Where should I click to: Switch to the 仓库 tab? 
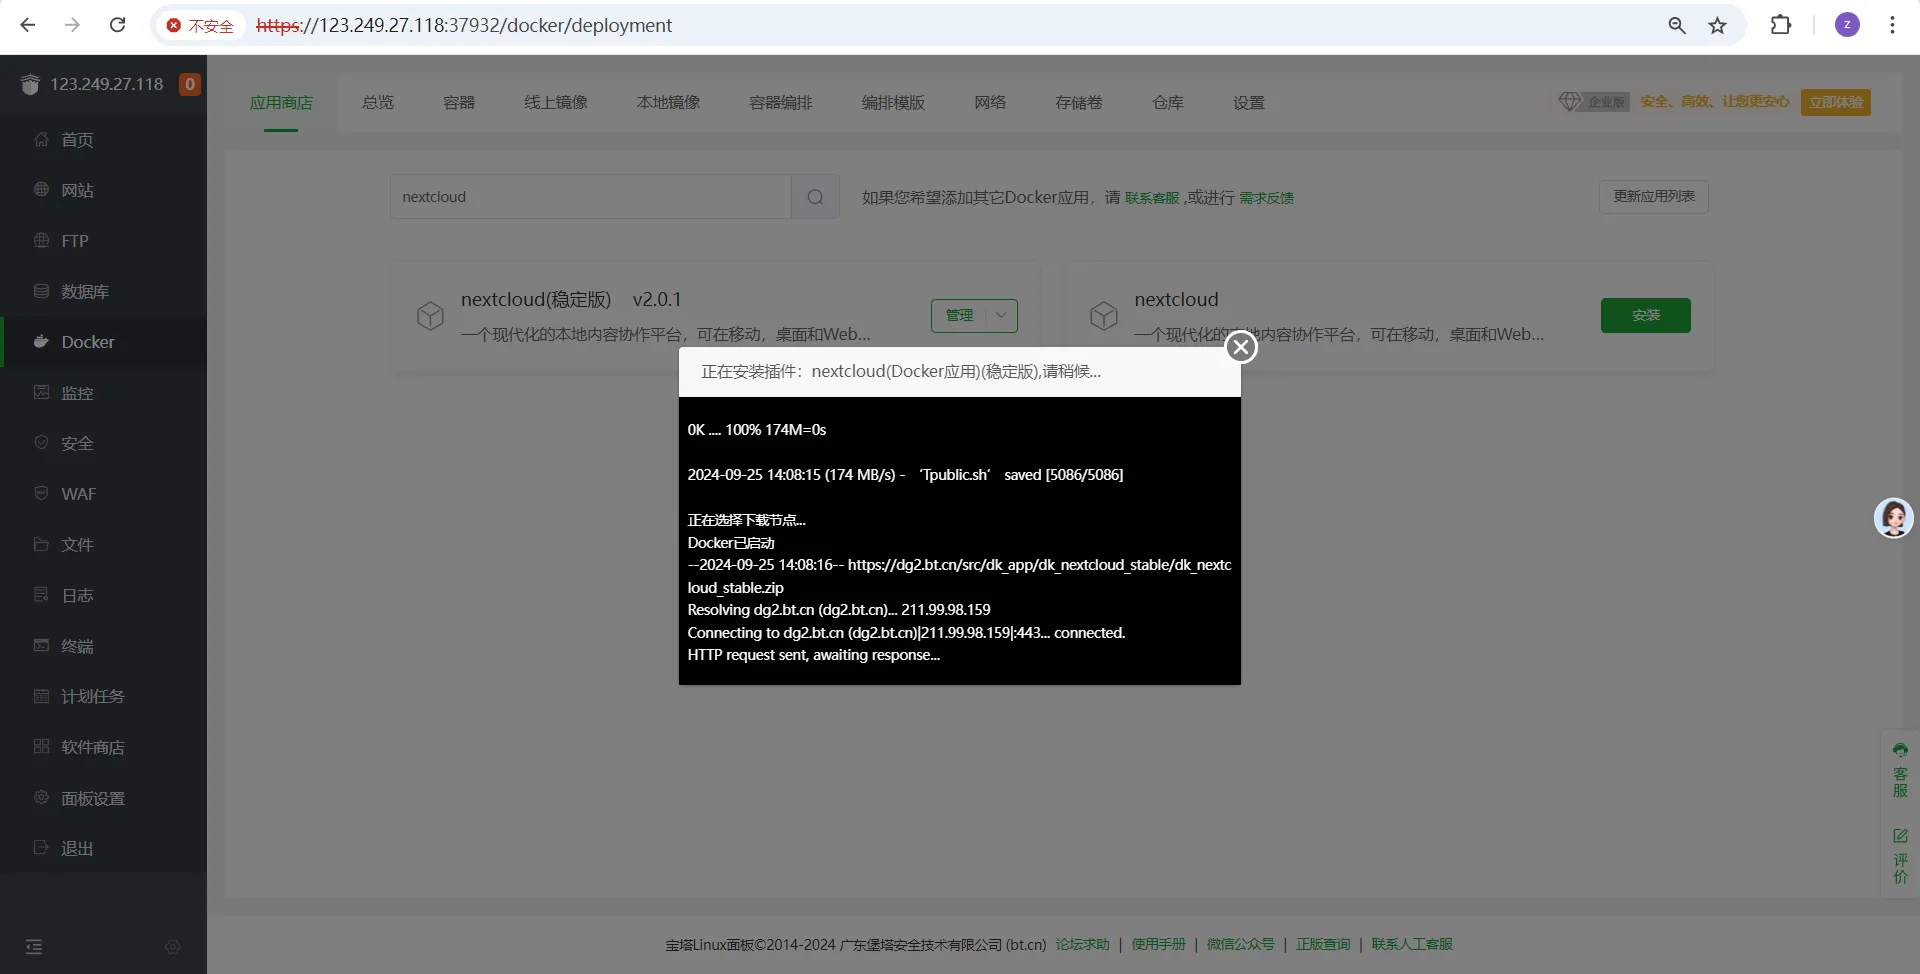[1168, 102]
